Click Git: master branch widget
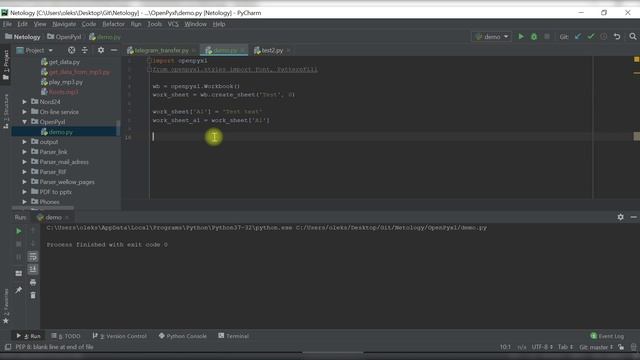 click(x=596, y=347)
